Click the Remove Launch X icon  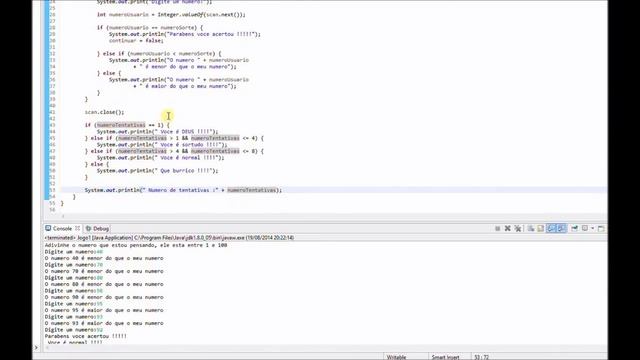click(x=508, y=229)
